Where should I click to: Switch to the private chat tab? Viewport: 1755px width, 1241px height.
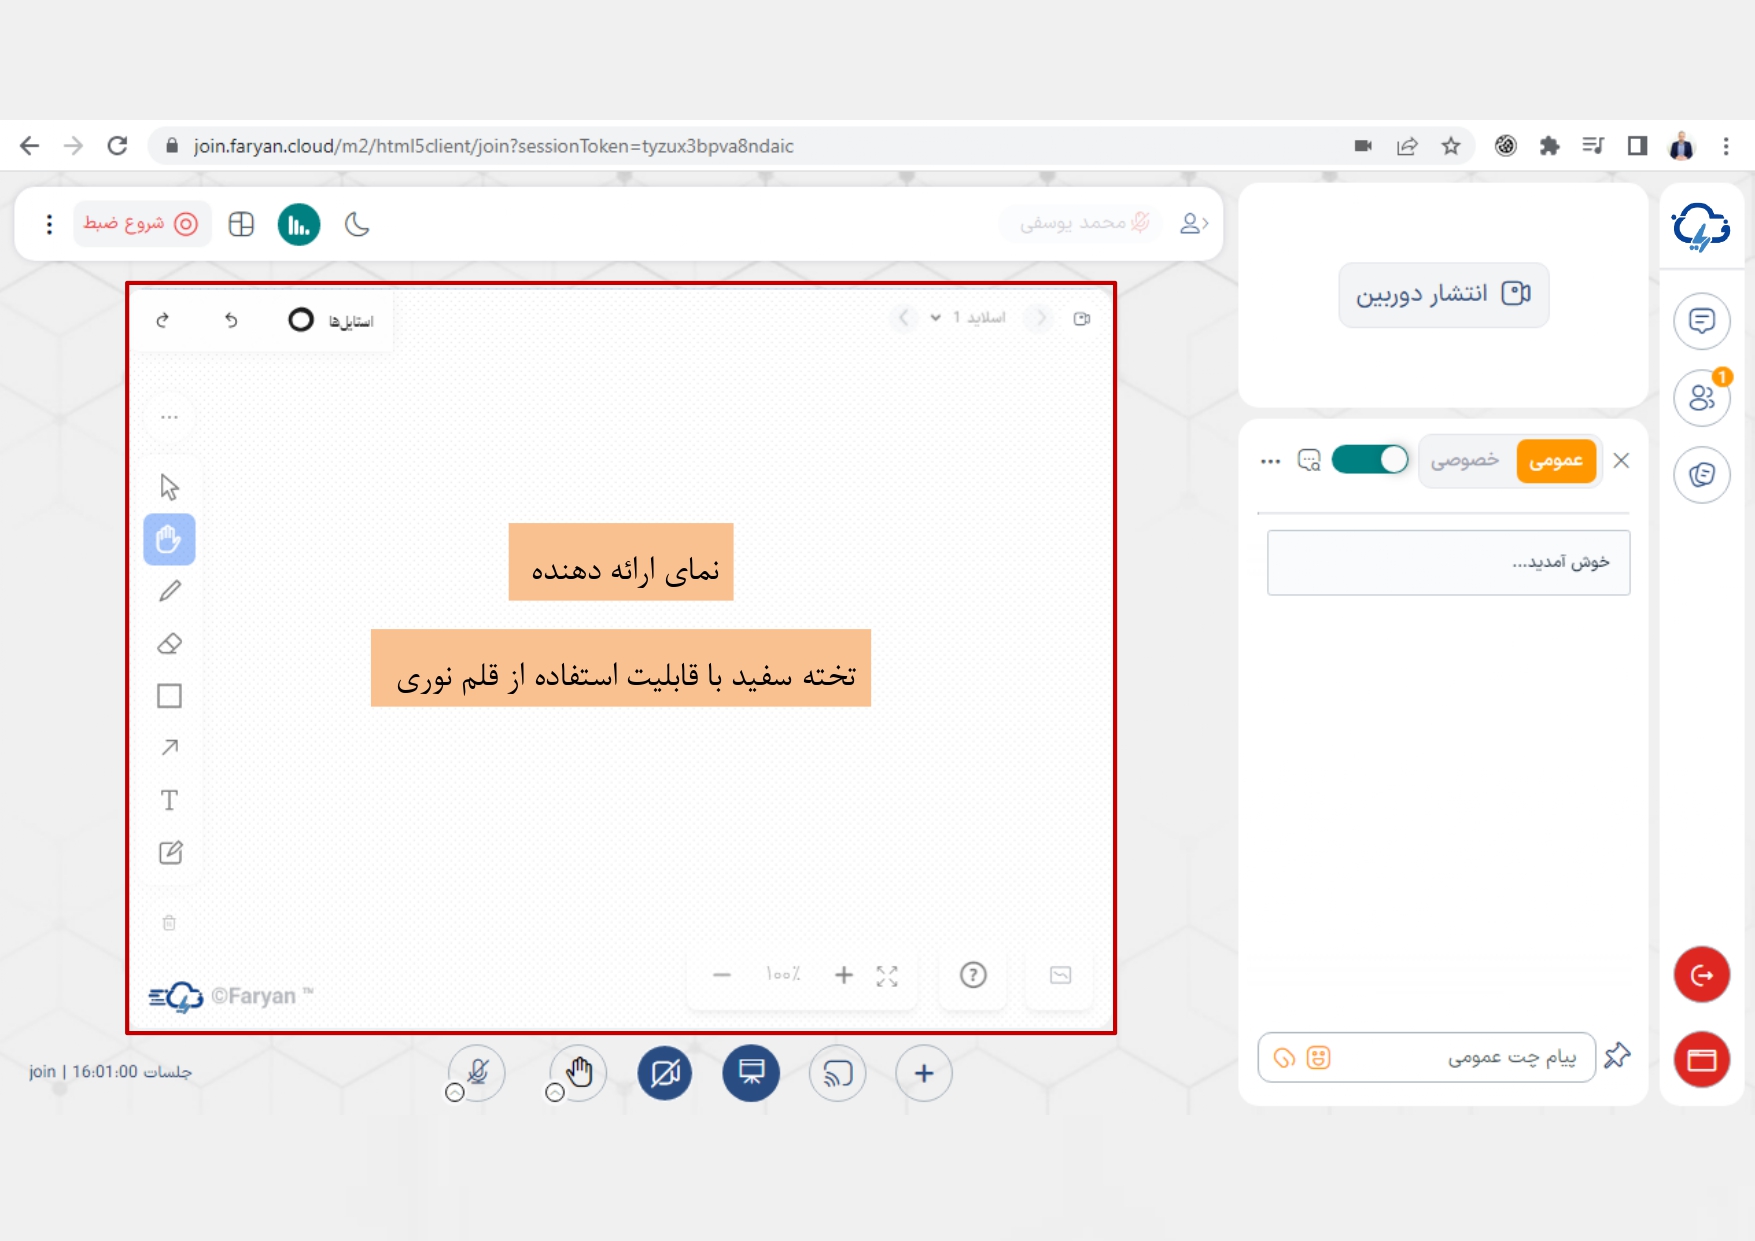coord(1464,460)
